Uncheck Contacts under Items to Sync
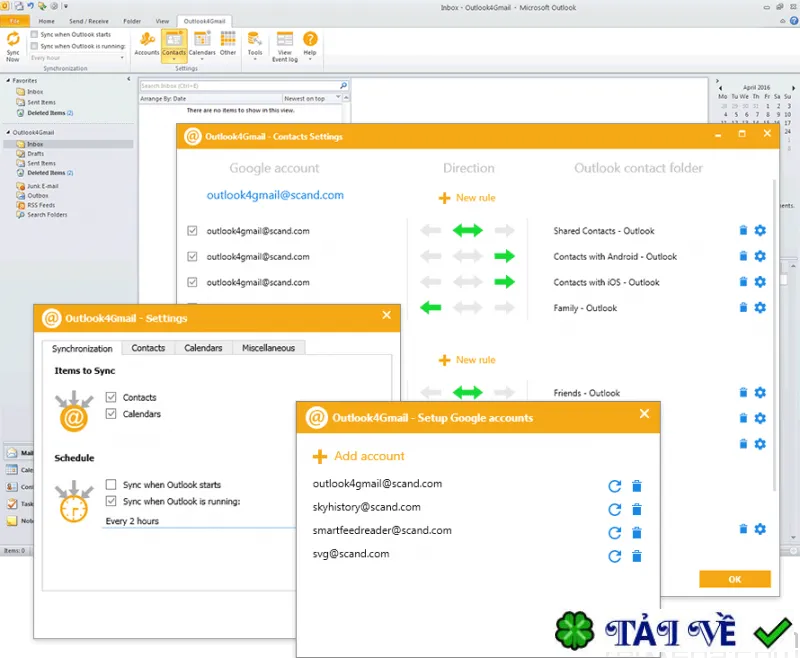The image size is (800, 658). [x=111, y=397]
